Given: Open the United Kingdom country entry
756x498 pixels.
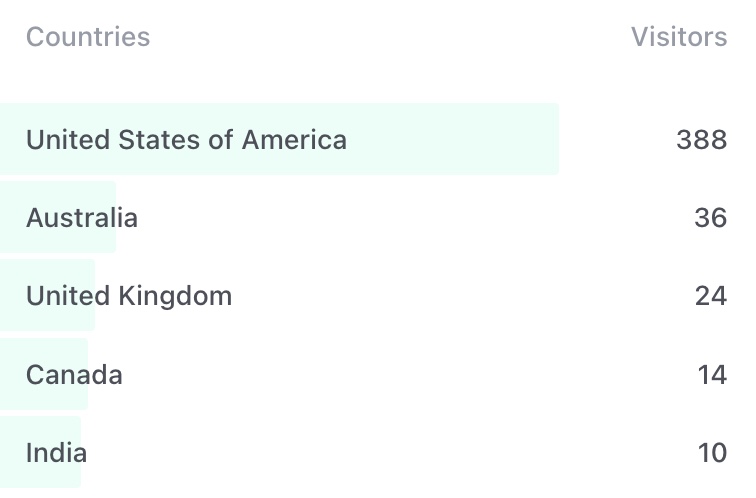Looking at the screenshot, I should (129, 296).
